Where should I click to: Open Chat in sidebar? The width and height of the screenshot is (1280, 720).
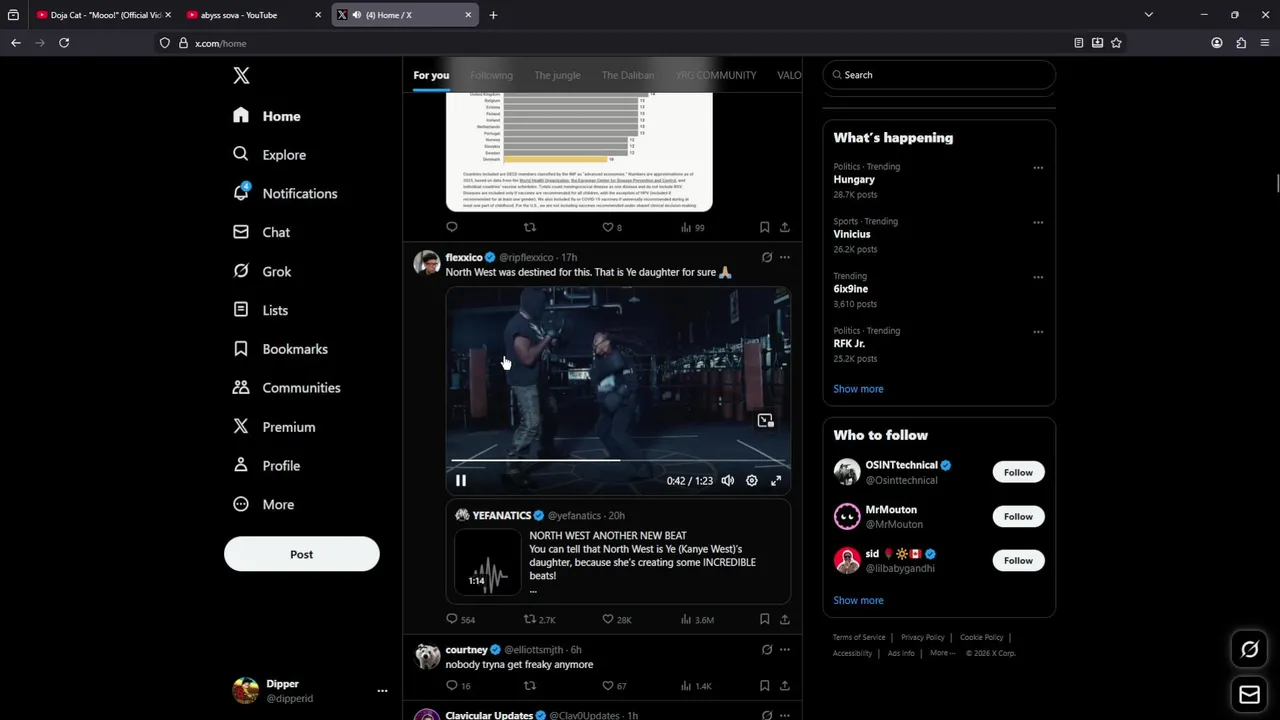coord(261,232)
